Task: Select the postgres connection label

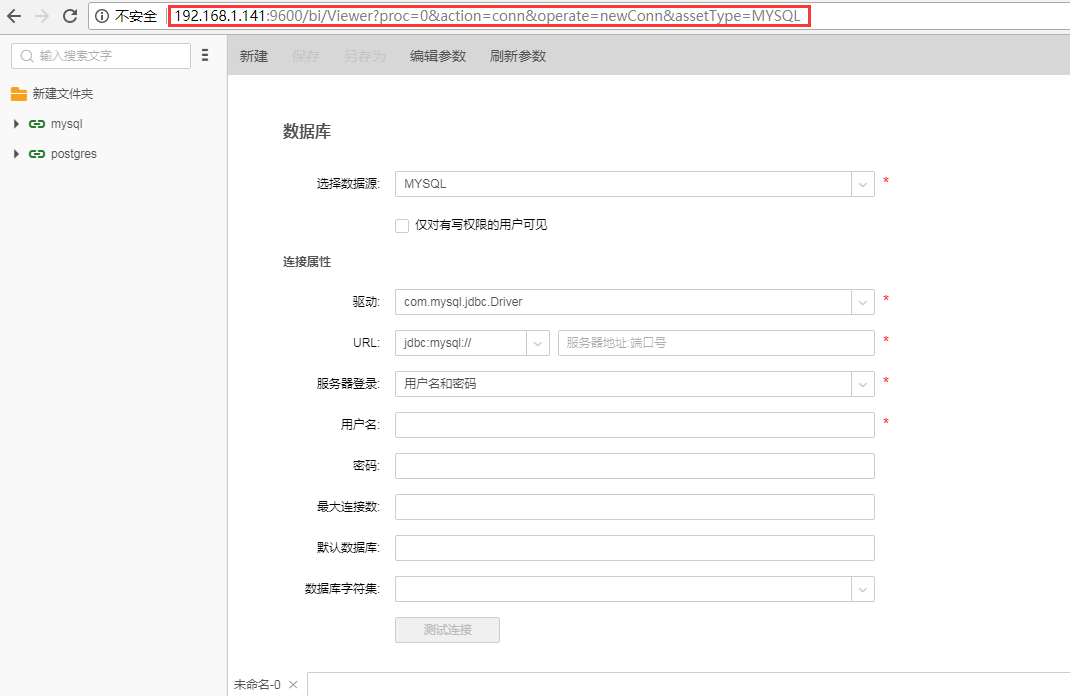Action: pos(74,154)
